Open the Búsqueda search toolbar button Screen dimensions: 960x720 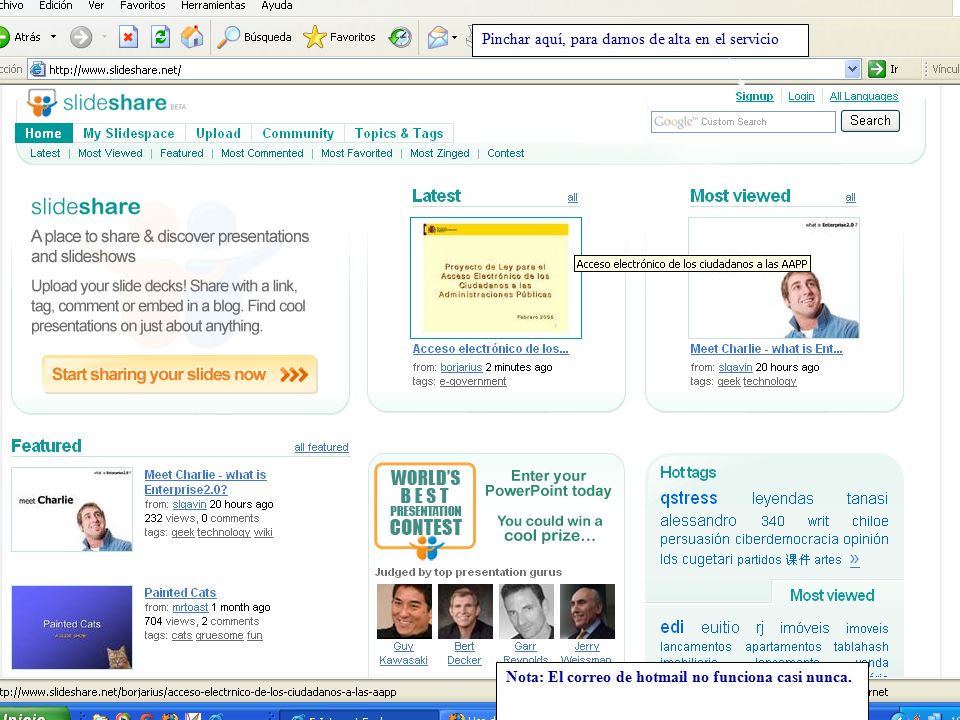[x=255, y=37]
